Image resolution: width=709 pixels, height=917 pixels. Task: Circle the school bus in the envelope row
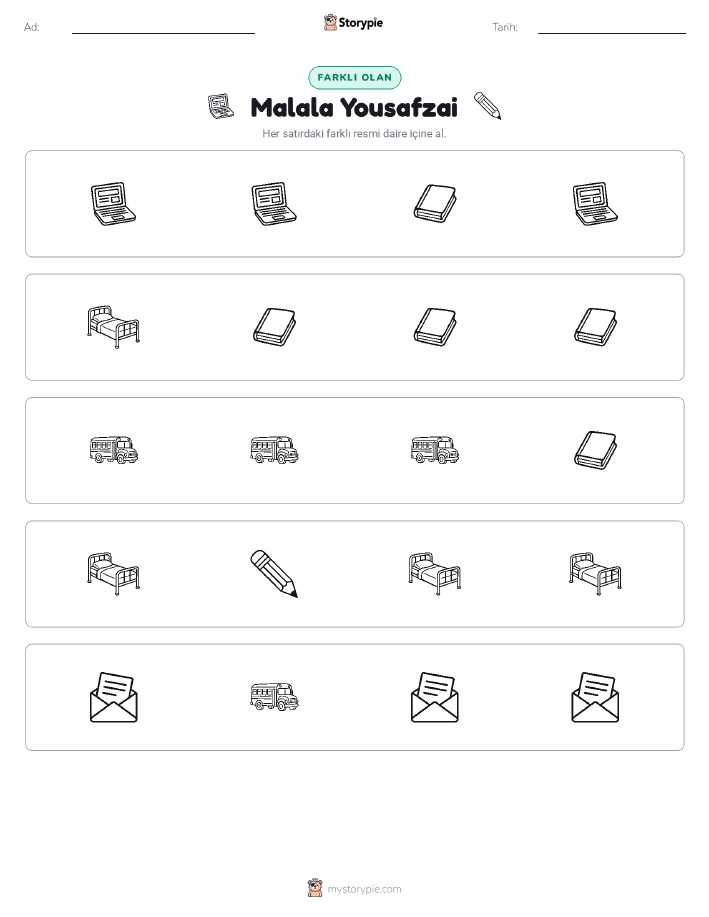coord(274,697)
